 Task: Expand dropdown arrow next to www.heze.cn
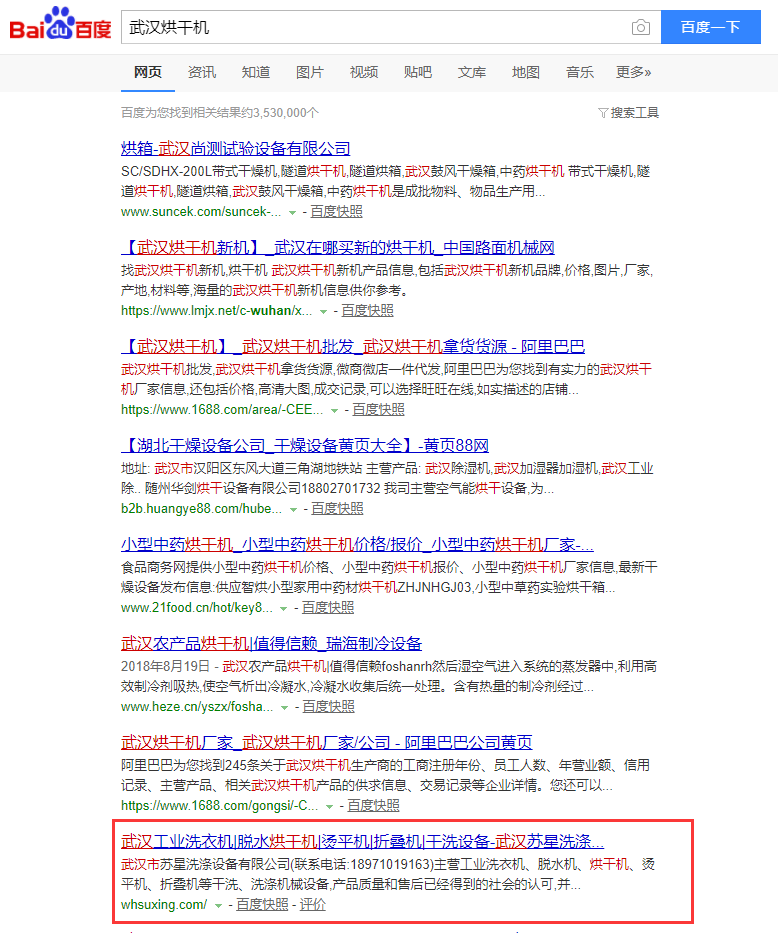pyautogui.click(x=284, y=707)
